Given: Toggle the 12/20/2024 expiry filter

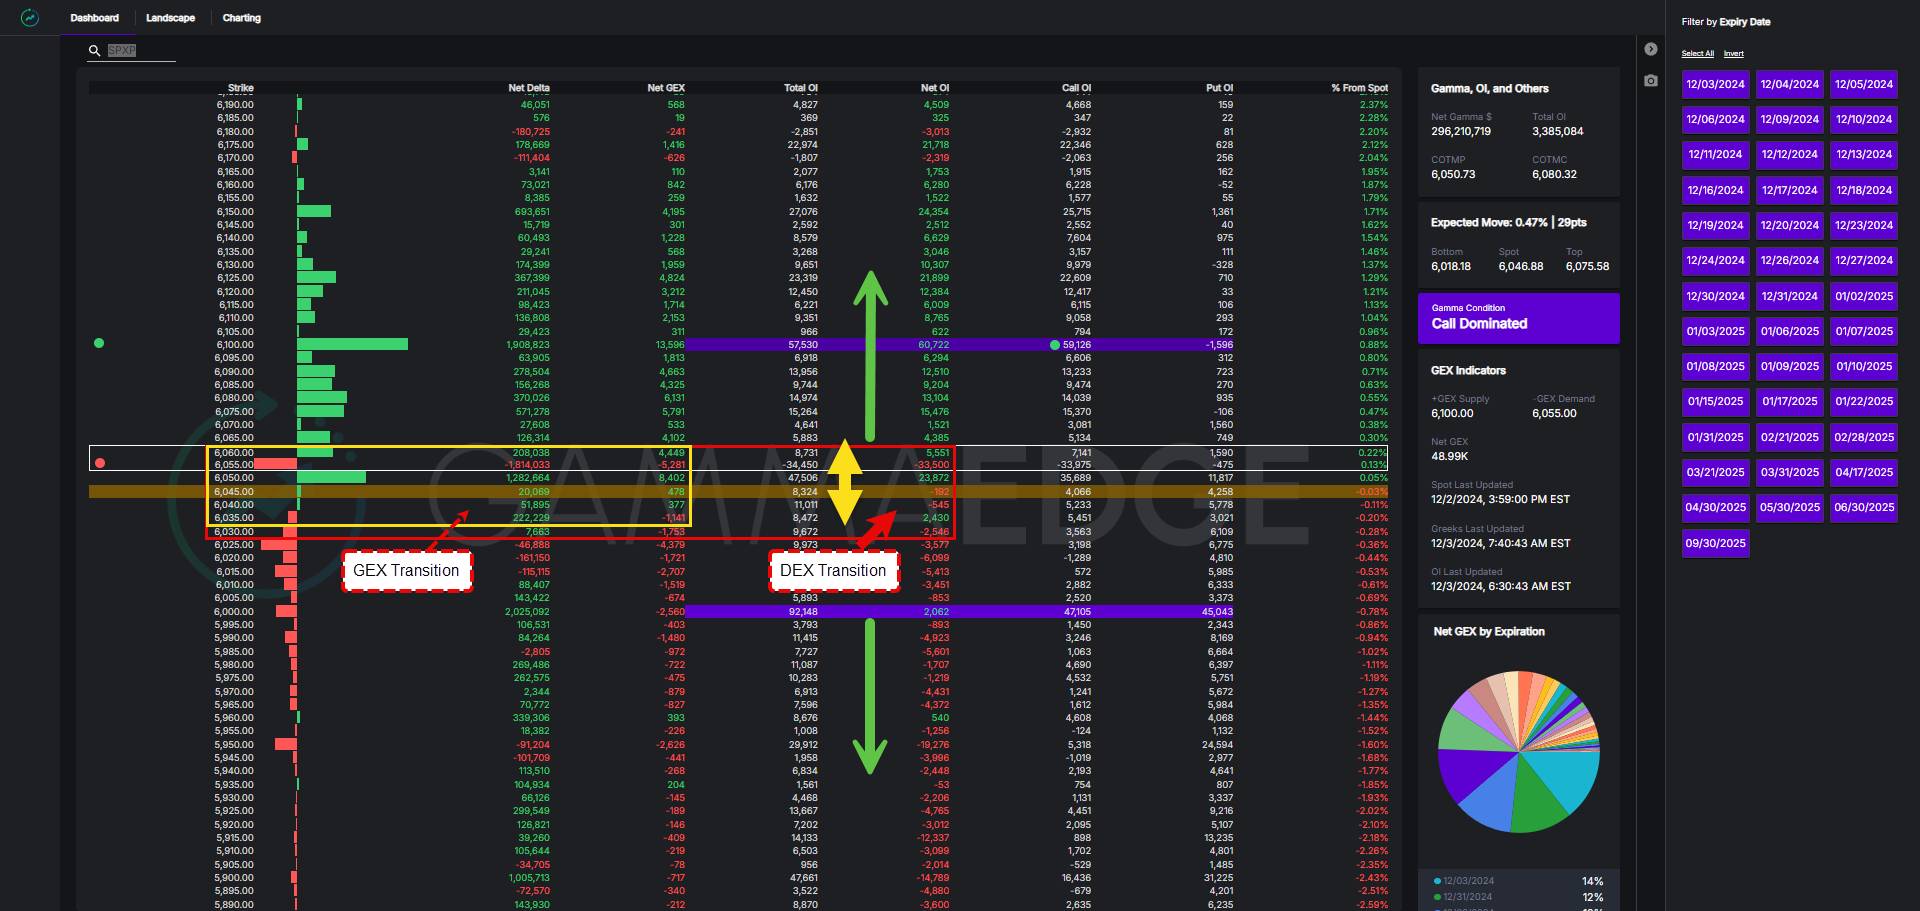Looking at the screenshot, I should point(1789,226).
